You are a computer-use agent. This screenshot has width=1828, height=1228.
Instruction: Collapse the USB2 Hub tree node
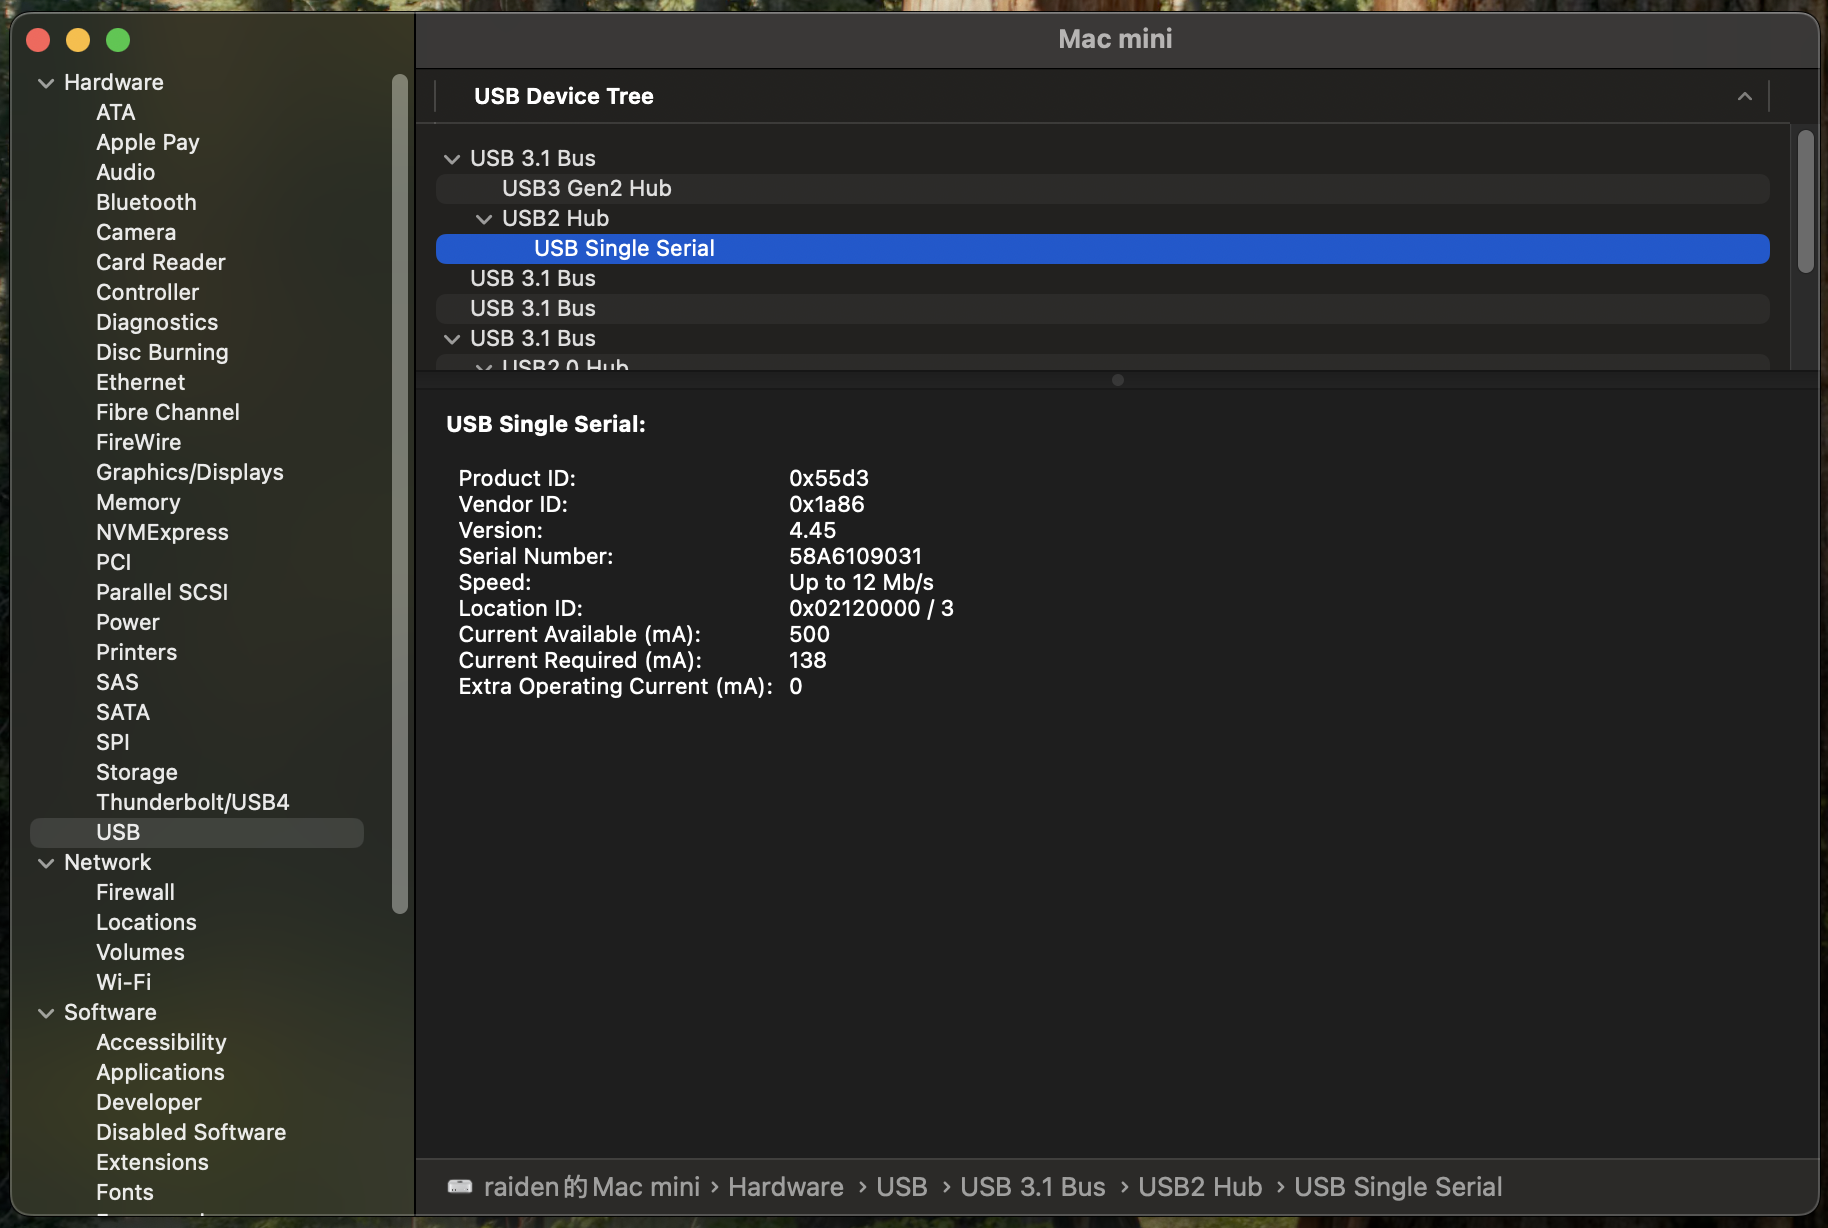pyautogui.click(x=484, y=219)
